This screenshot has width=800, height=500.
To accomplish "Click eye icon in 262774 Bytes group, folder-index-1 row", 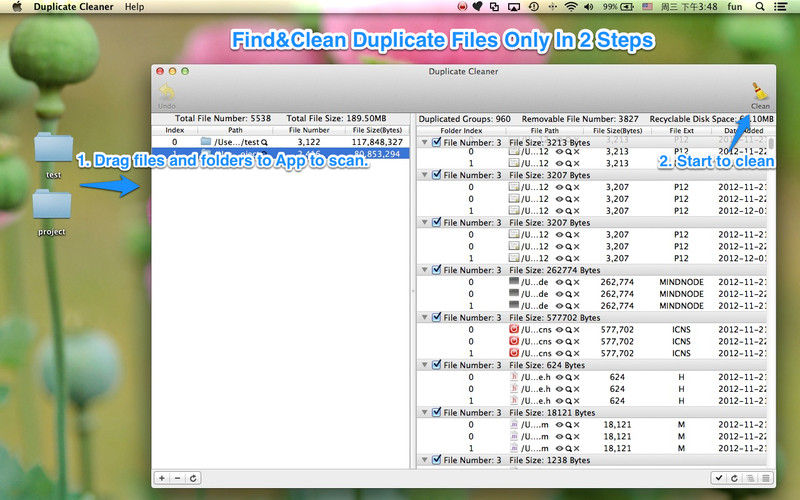I will coord(559,306).
